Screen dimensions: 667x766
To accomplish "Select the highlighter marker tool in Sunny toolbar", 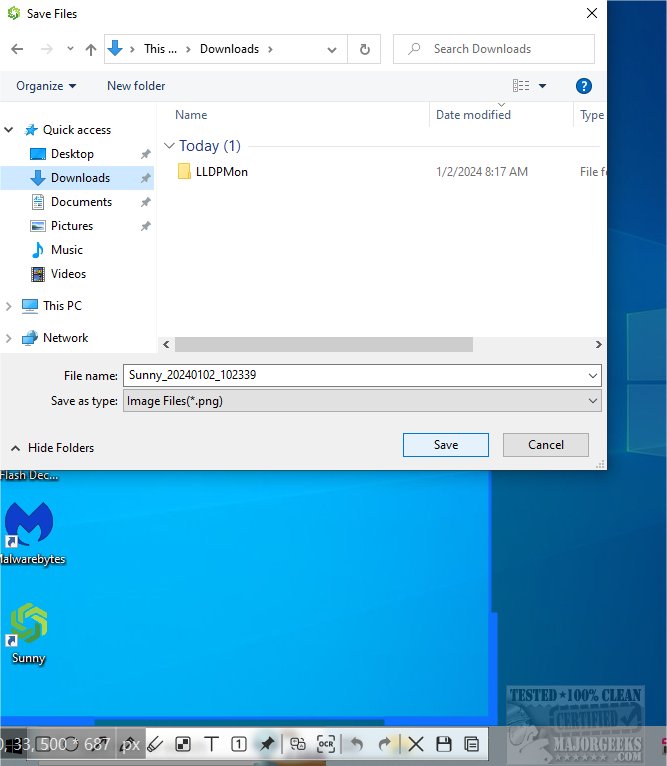I will click(155, 745).
